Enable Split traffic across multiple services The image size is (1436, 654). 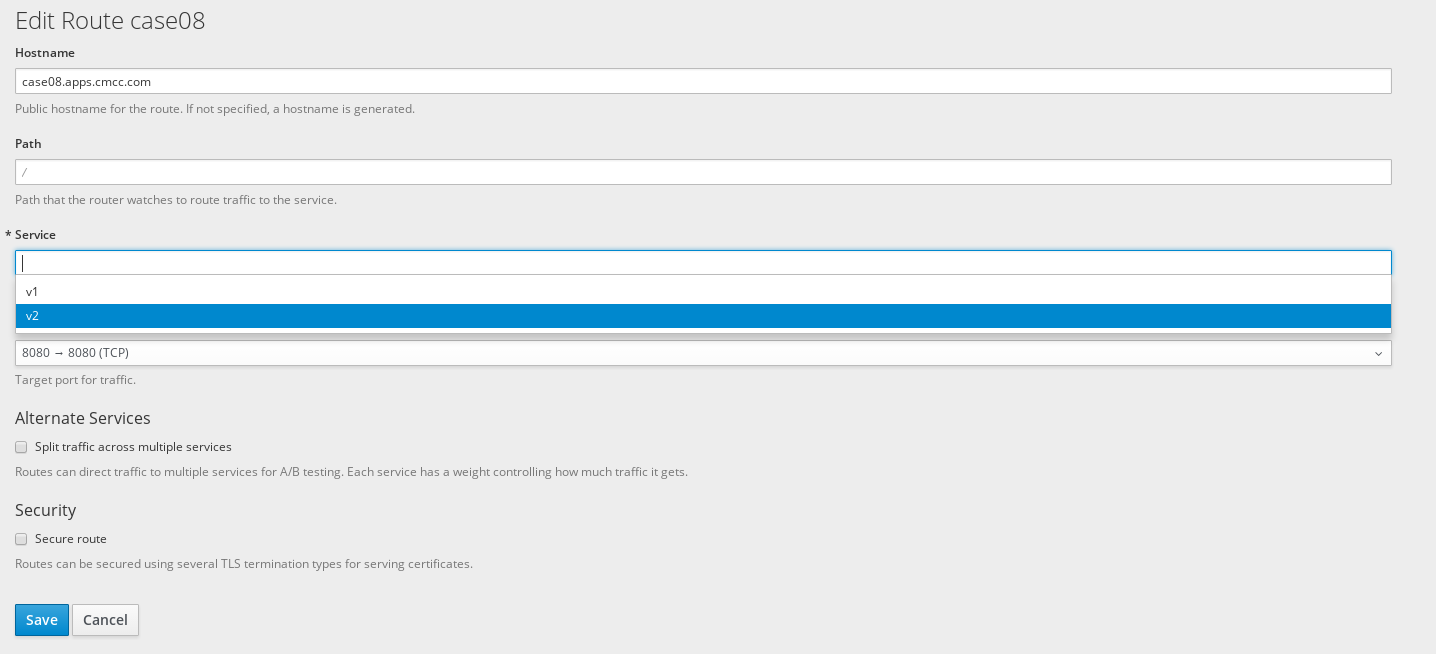[x=21, y=447]
